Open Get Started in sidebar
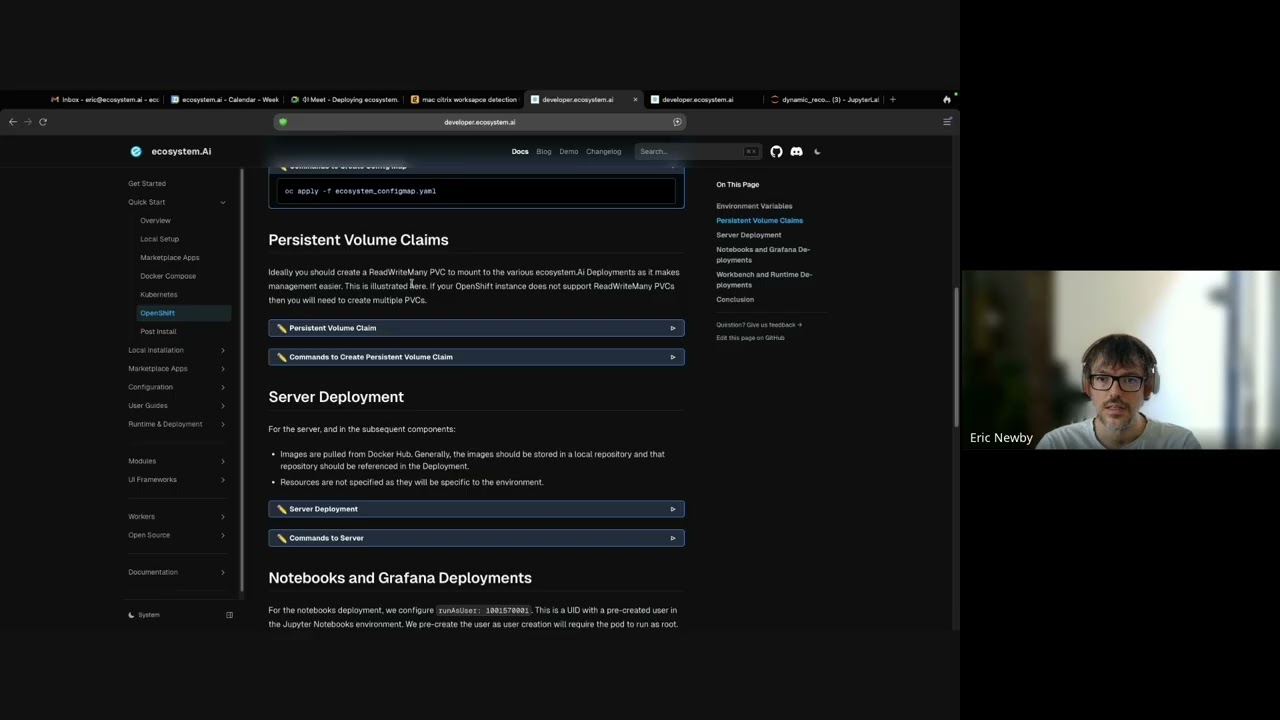Image resolution: width=1280 pixels, height=720 pixels. [x=147, y=183]
